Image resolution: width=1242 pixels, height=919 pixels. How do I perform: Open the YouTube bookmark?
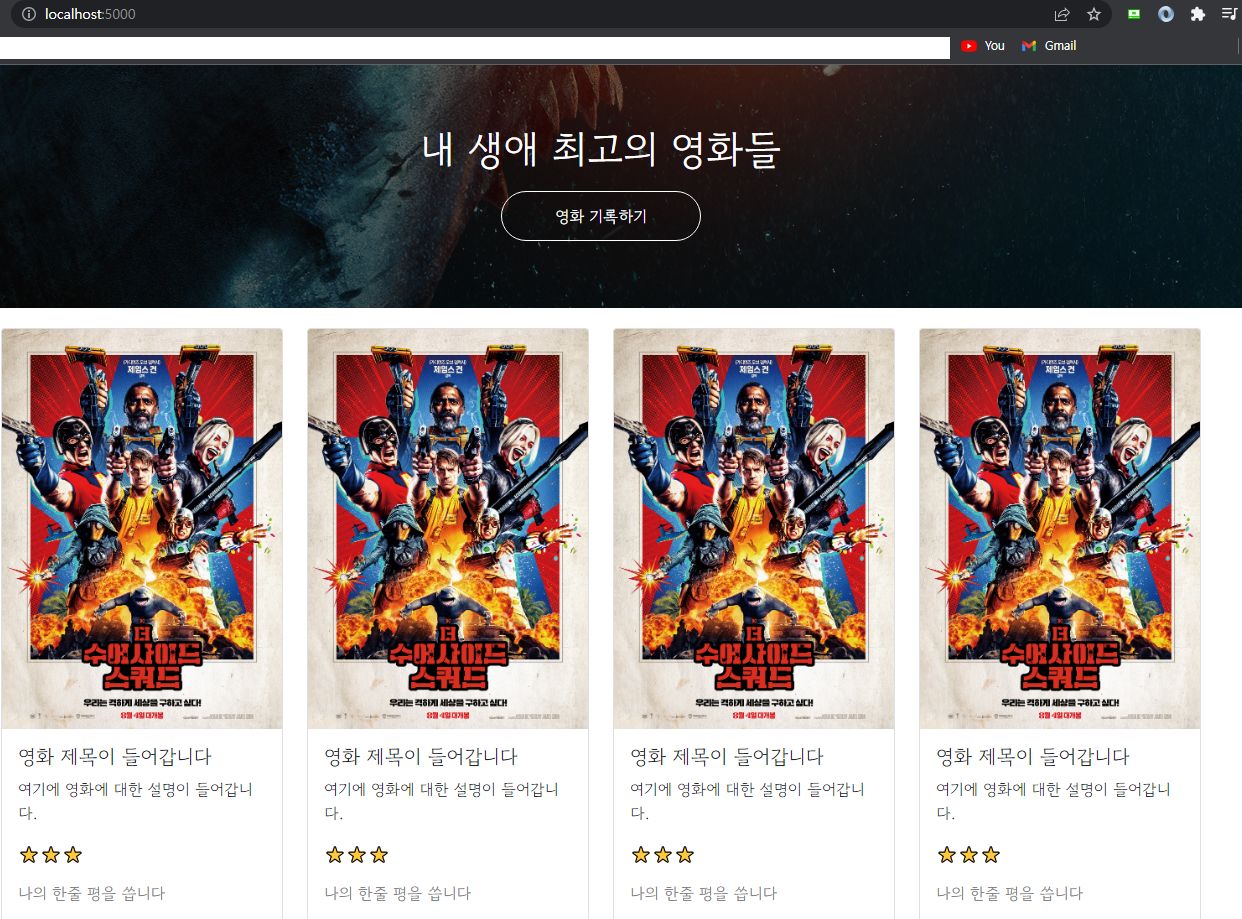[x=983, y=45]
